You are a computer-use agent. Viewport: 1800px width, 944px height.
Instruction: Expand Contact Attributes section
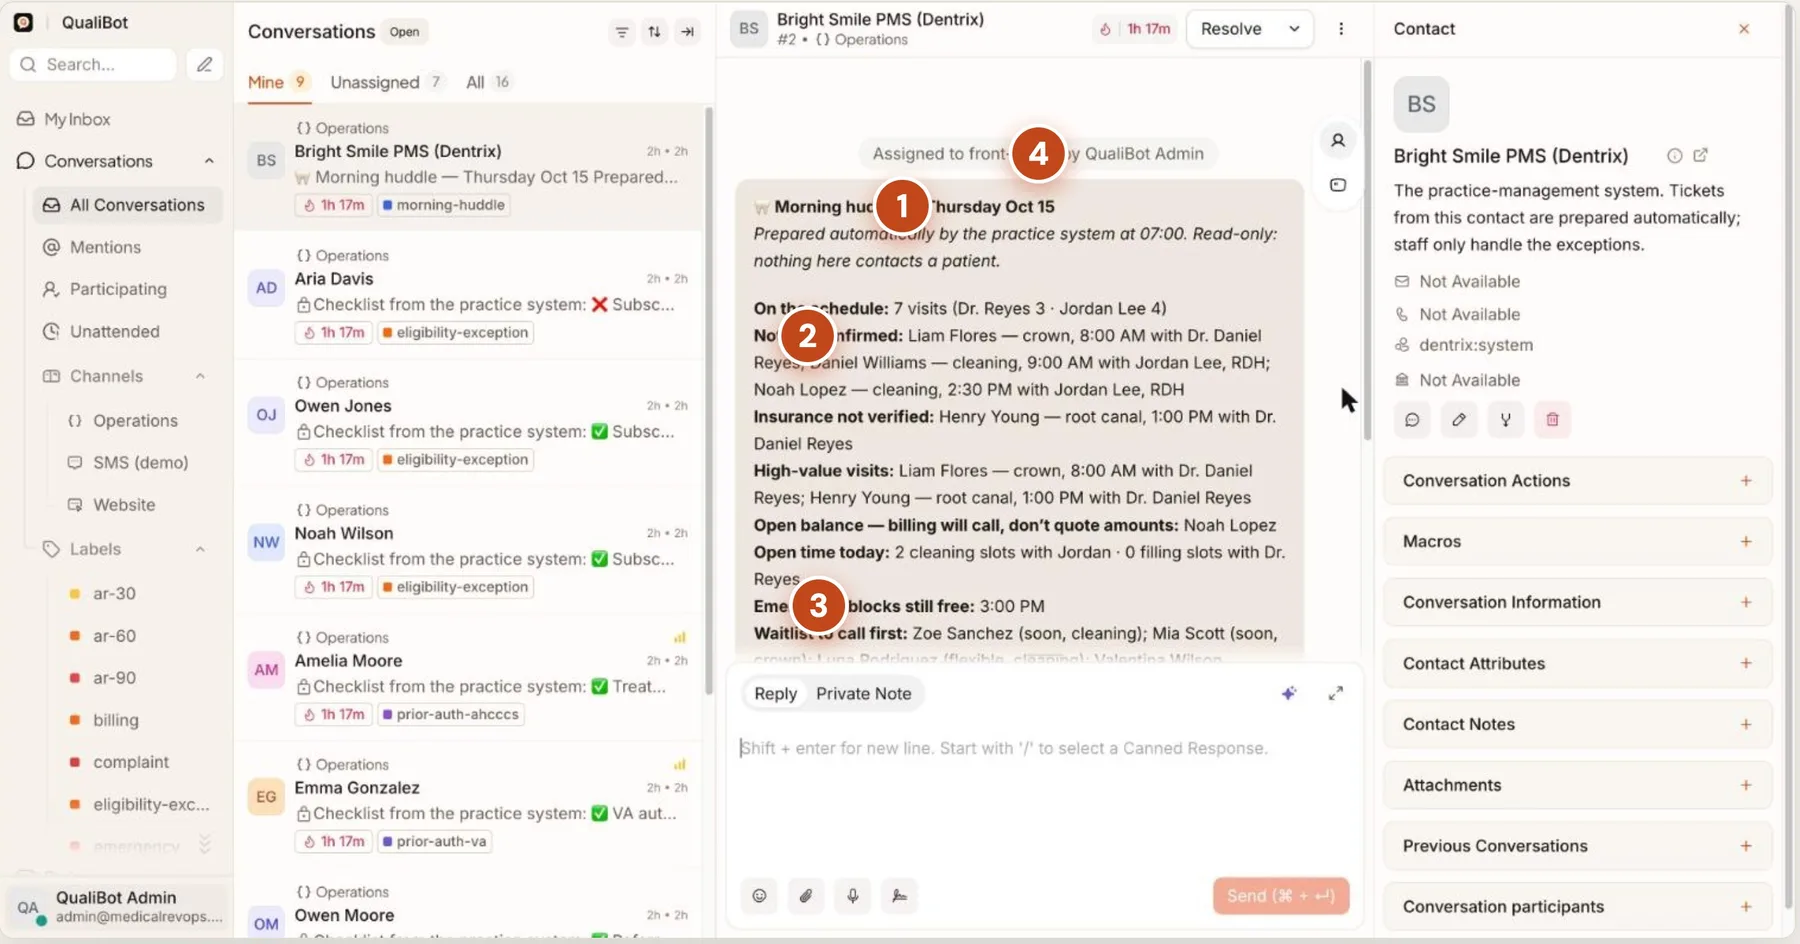(x=1577, y=664)
